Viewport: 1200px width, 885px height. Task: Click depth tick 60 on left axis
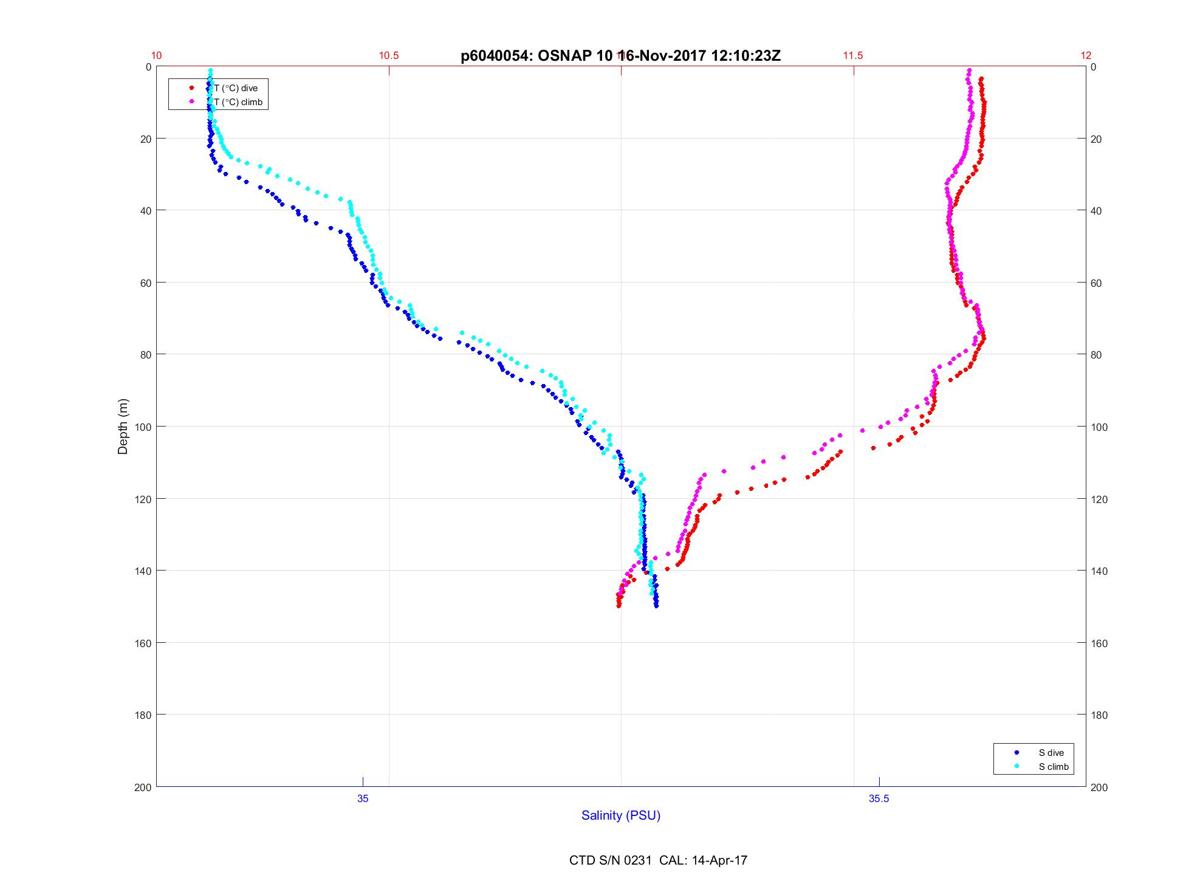coord(145,283)
